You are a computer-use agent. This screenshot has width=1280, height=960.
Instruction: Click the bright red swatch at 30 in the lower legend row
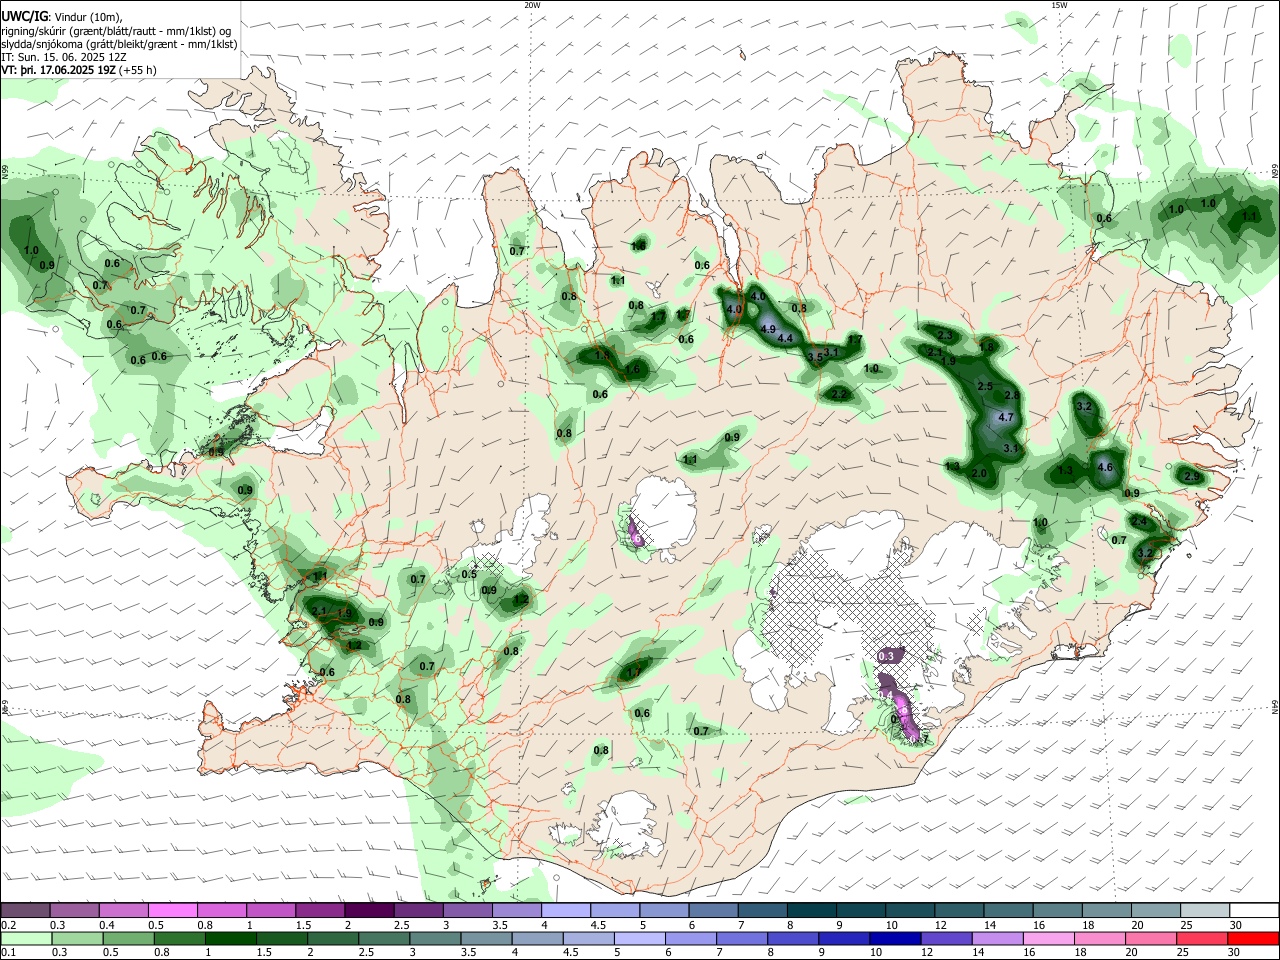(x=1253, y=939)
